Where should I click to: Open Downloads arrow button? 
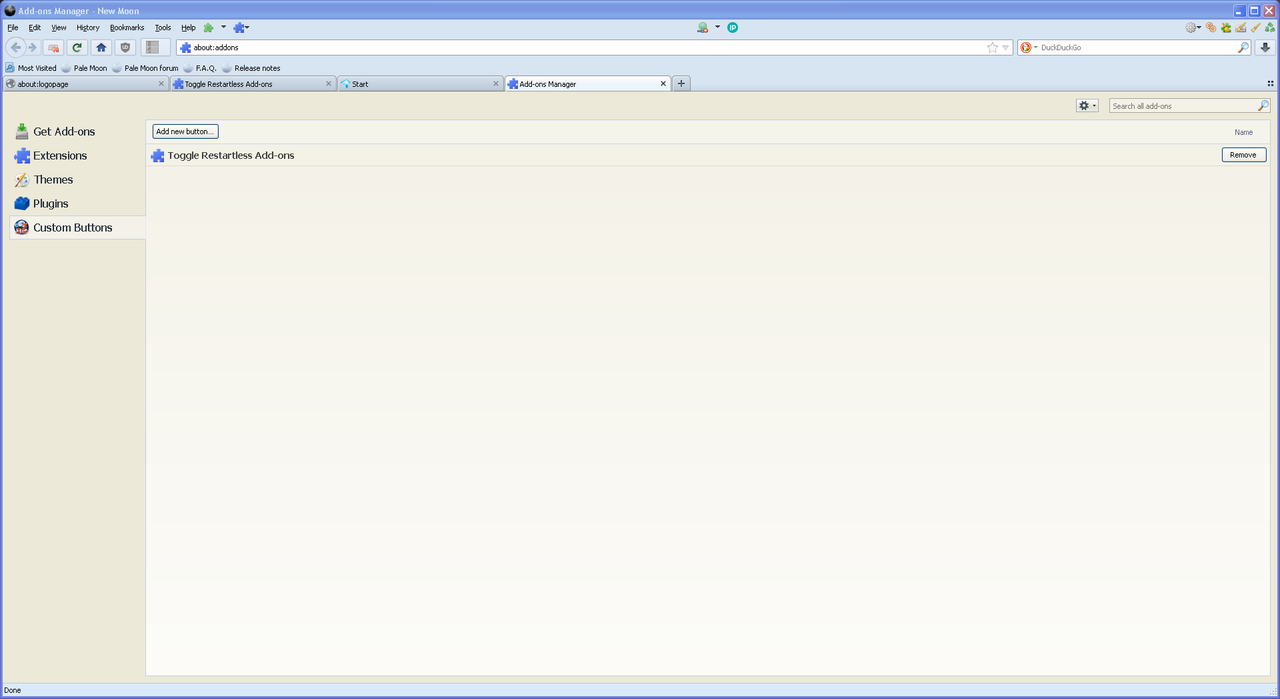click(1264, 47)
